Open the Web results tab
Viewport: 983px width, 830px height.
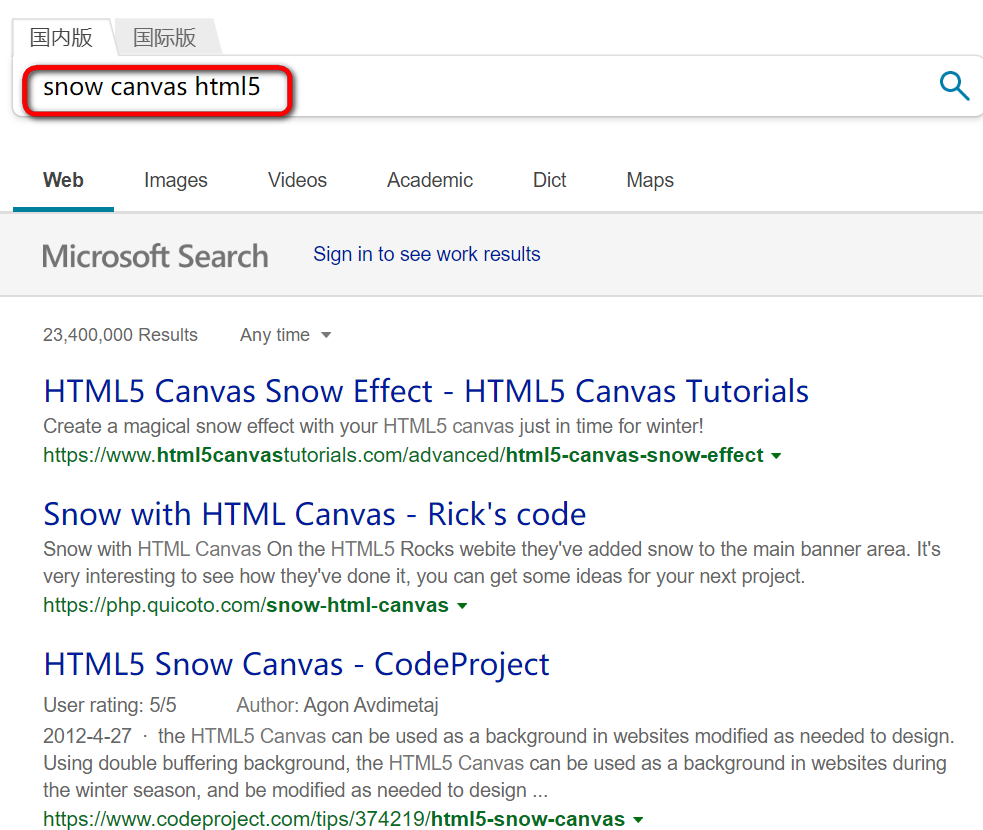(x=63, y=180)
